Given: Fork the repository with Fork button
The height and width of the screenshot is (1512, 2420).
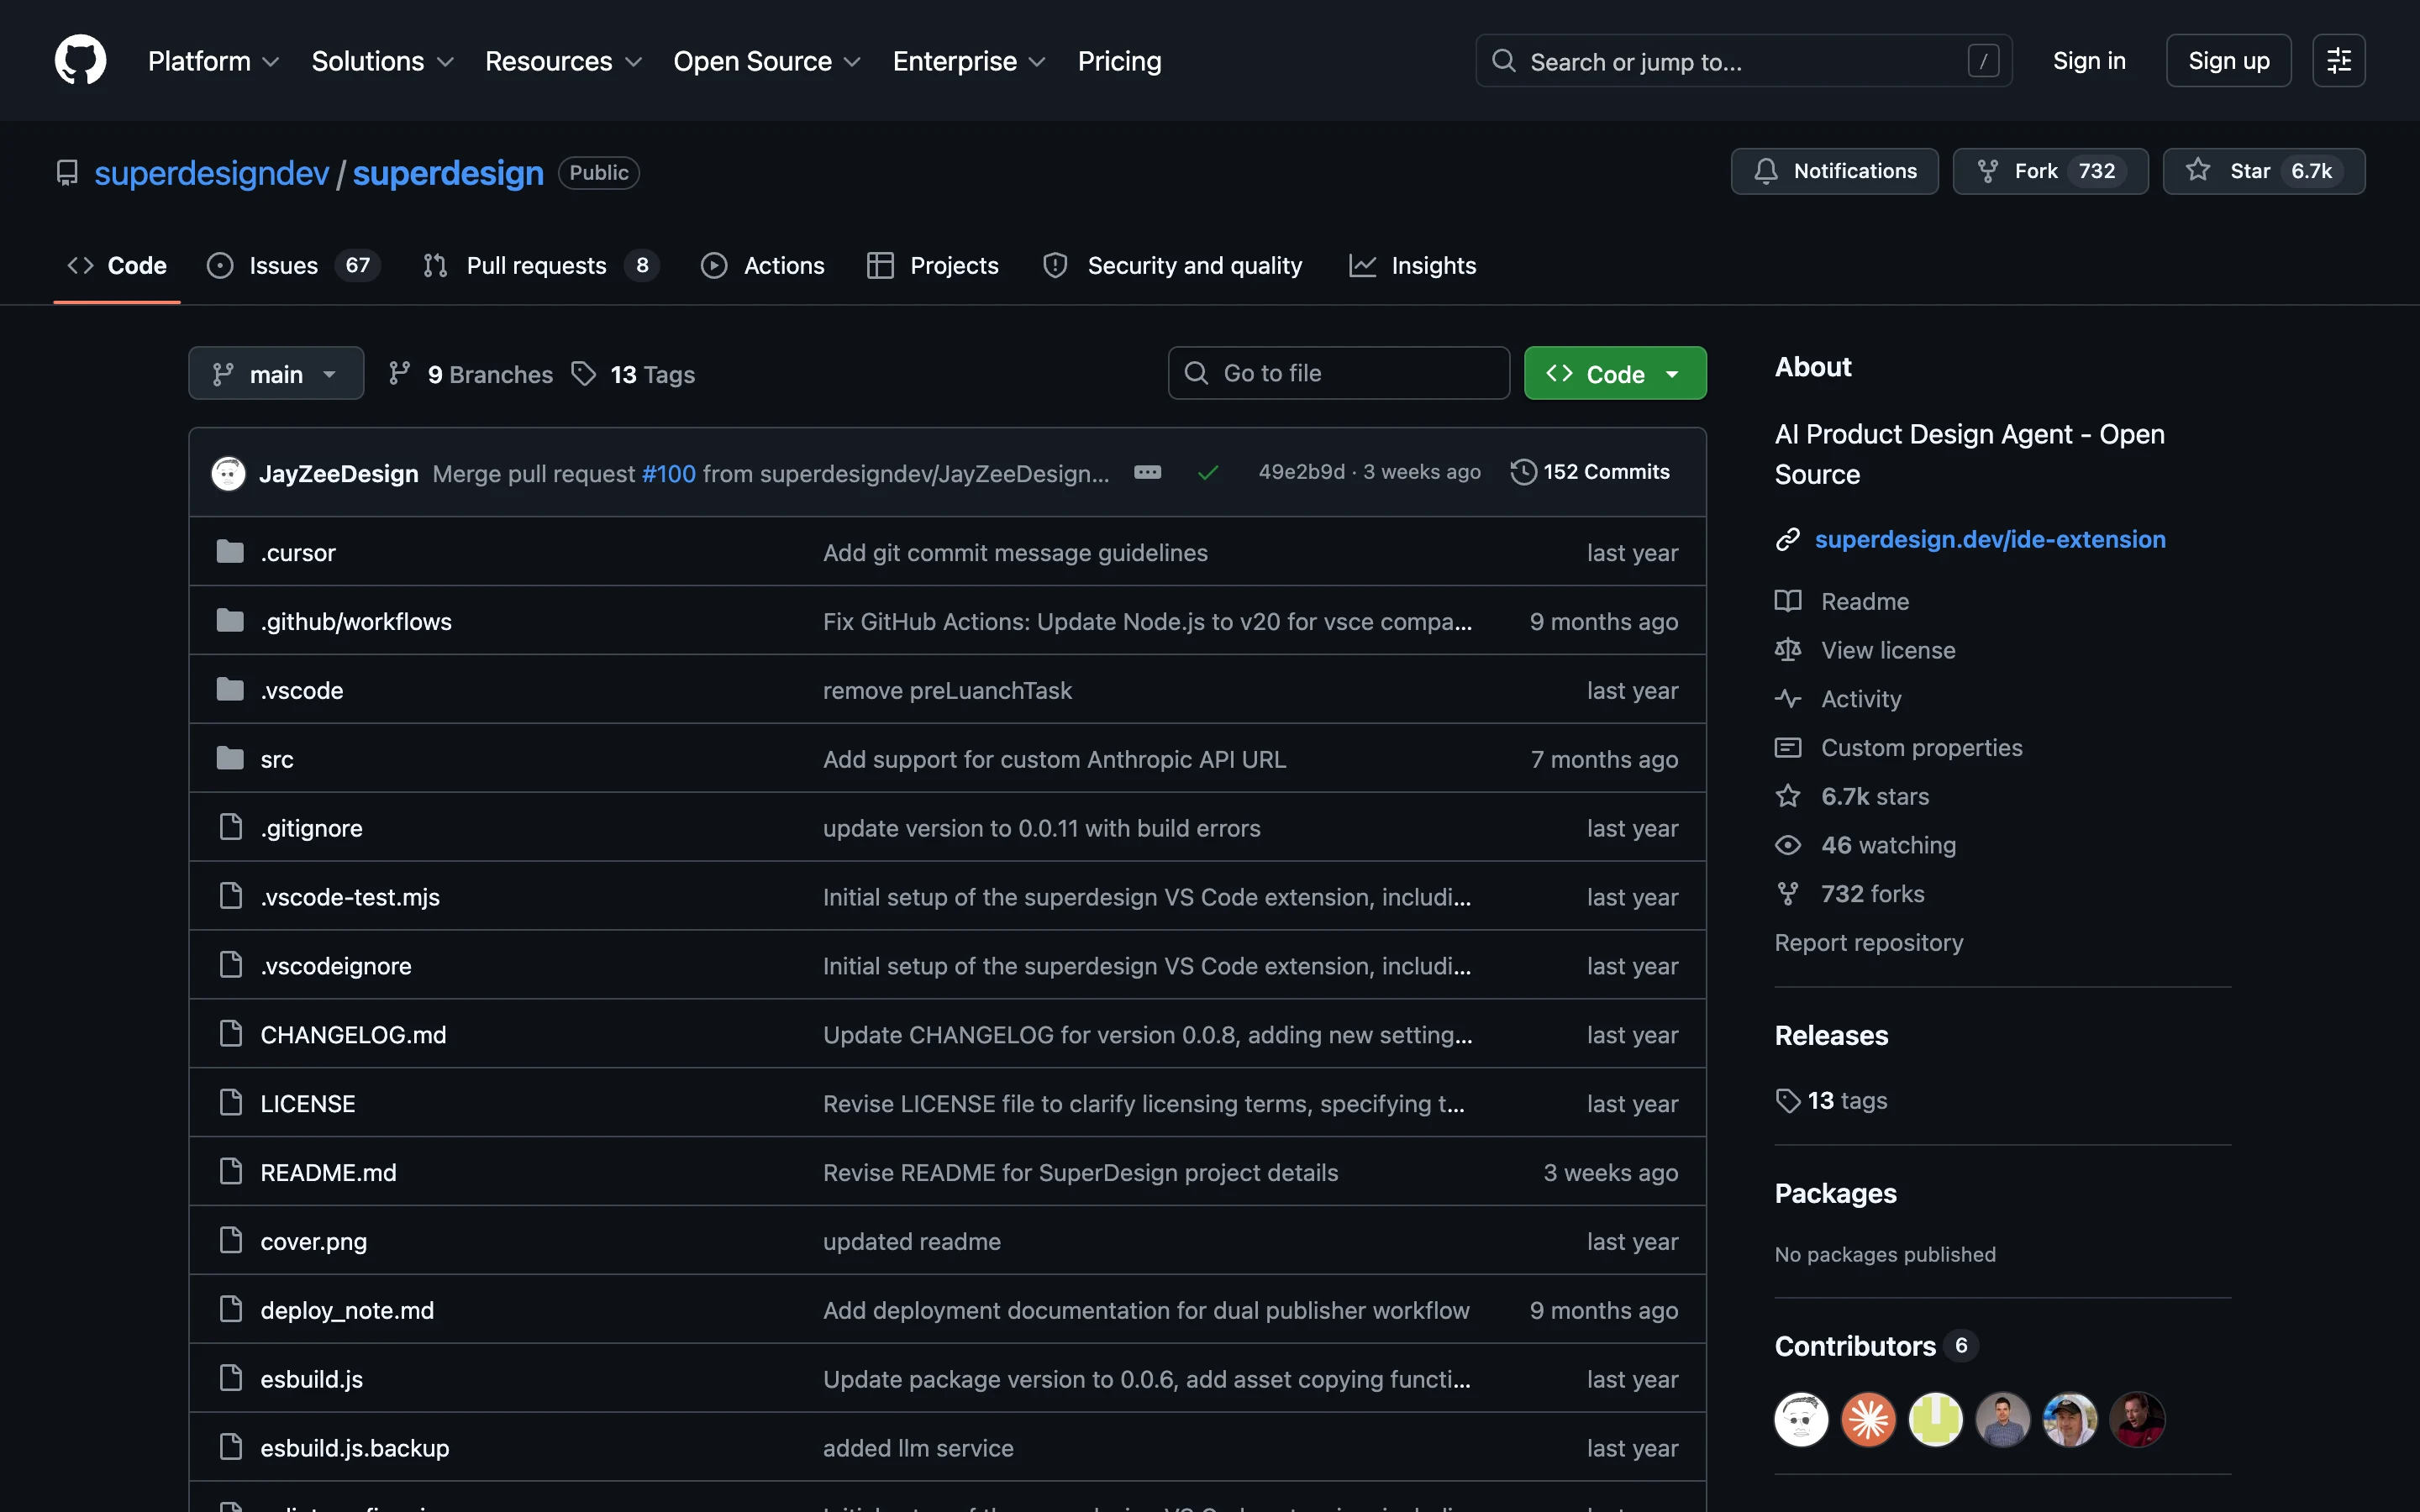Looking at the screenshot, I should tap(2050, 171).
